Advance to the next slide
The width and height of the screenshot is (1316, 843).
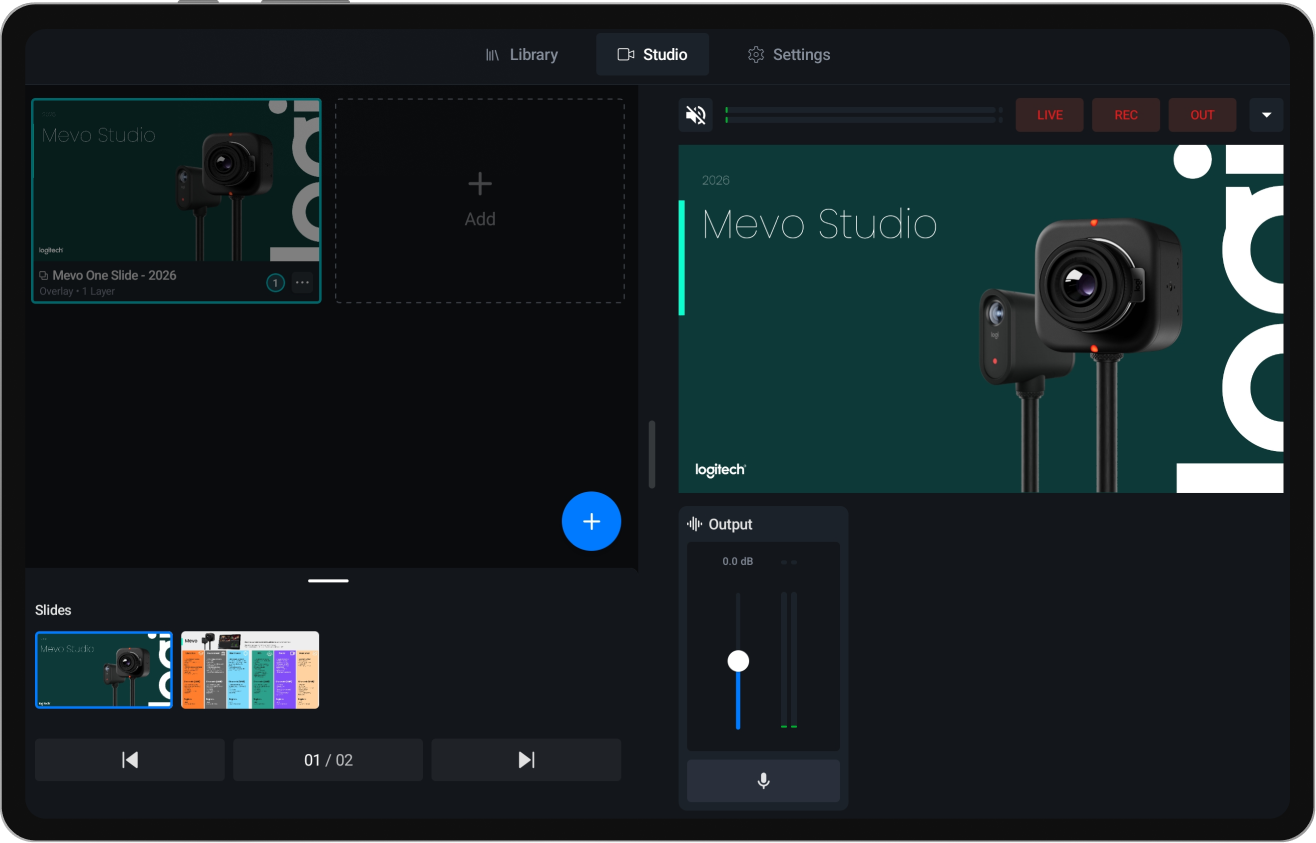point(526,759)
